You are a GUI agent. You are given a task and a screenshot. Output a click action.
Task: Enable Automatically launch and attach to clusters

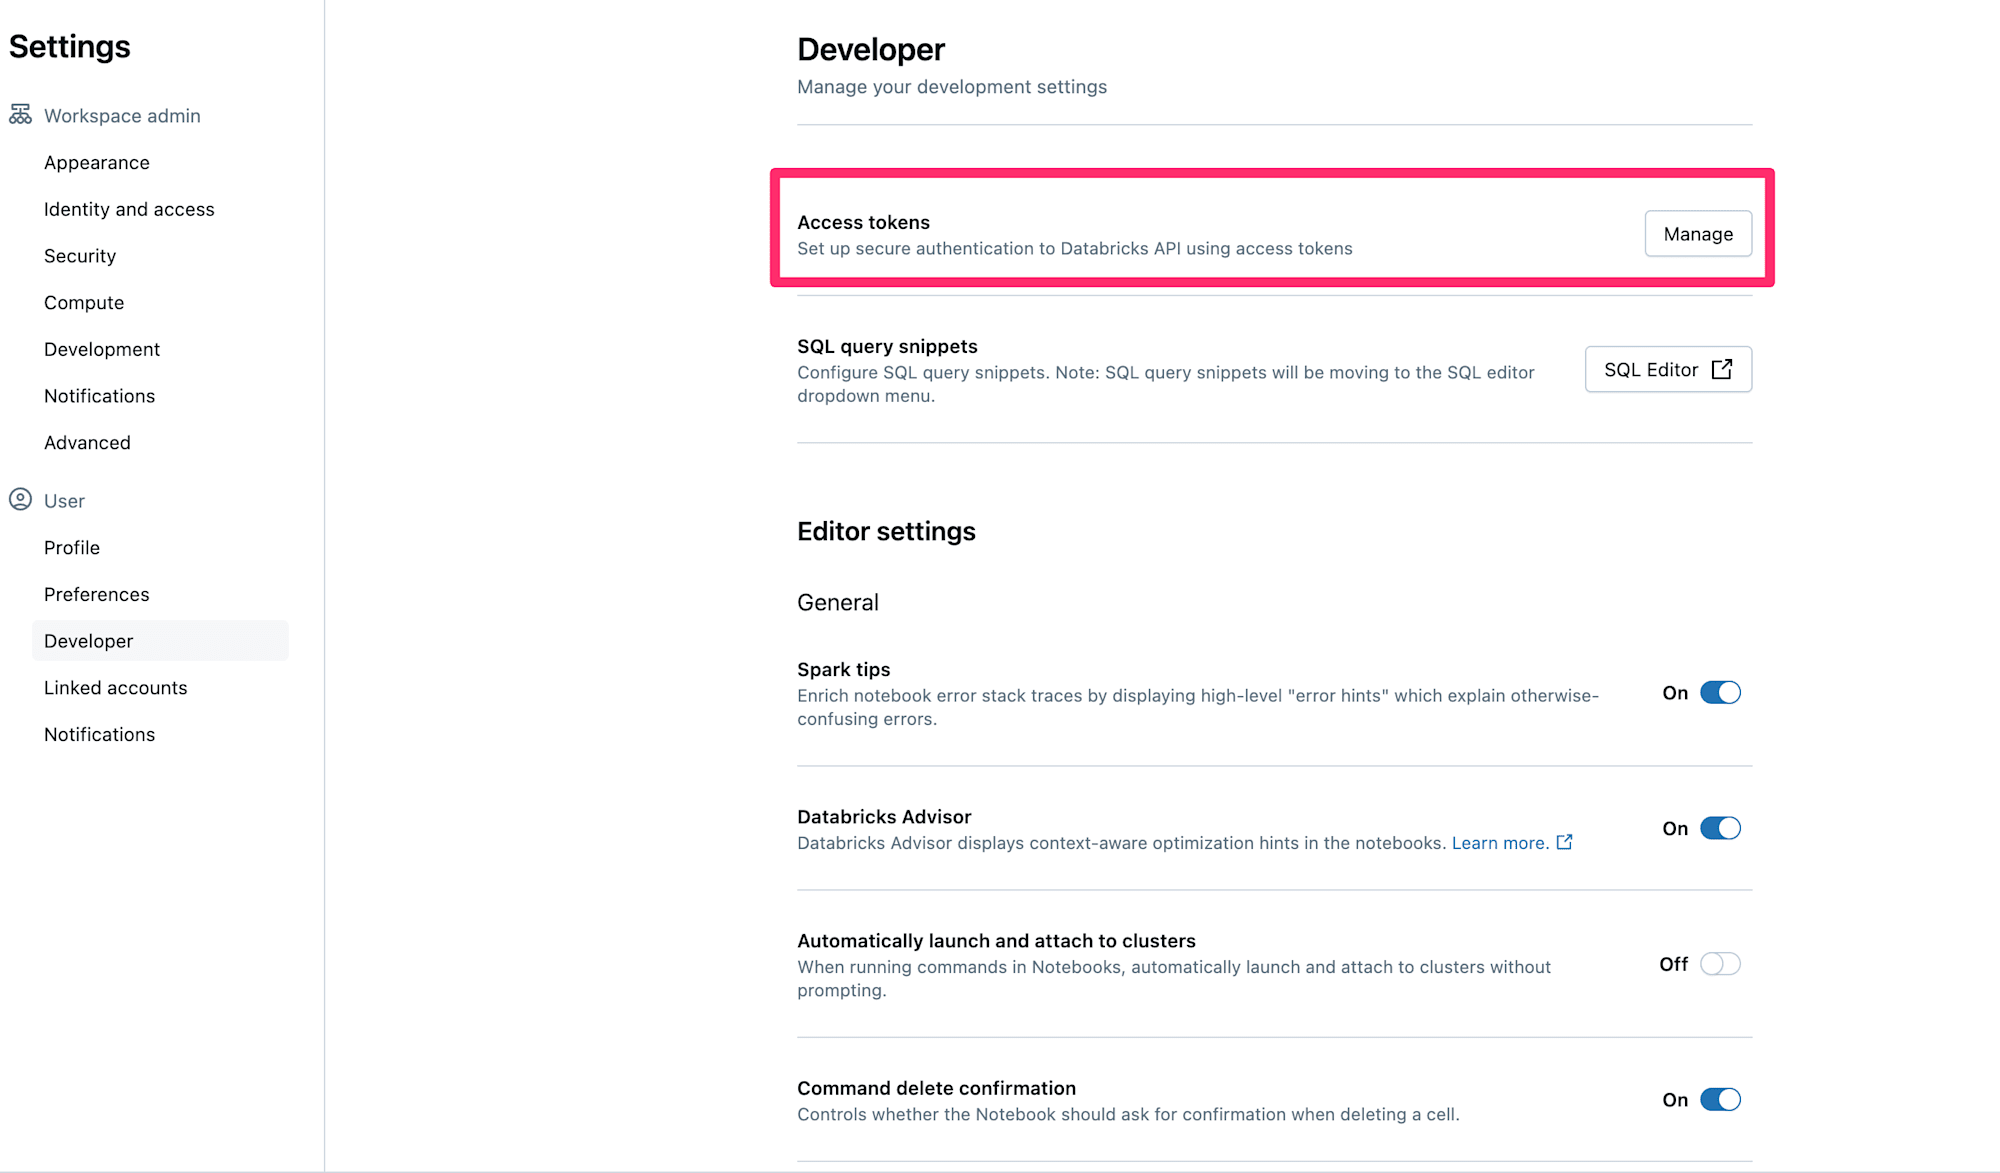point(1720,964)
